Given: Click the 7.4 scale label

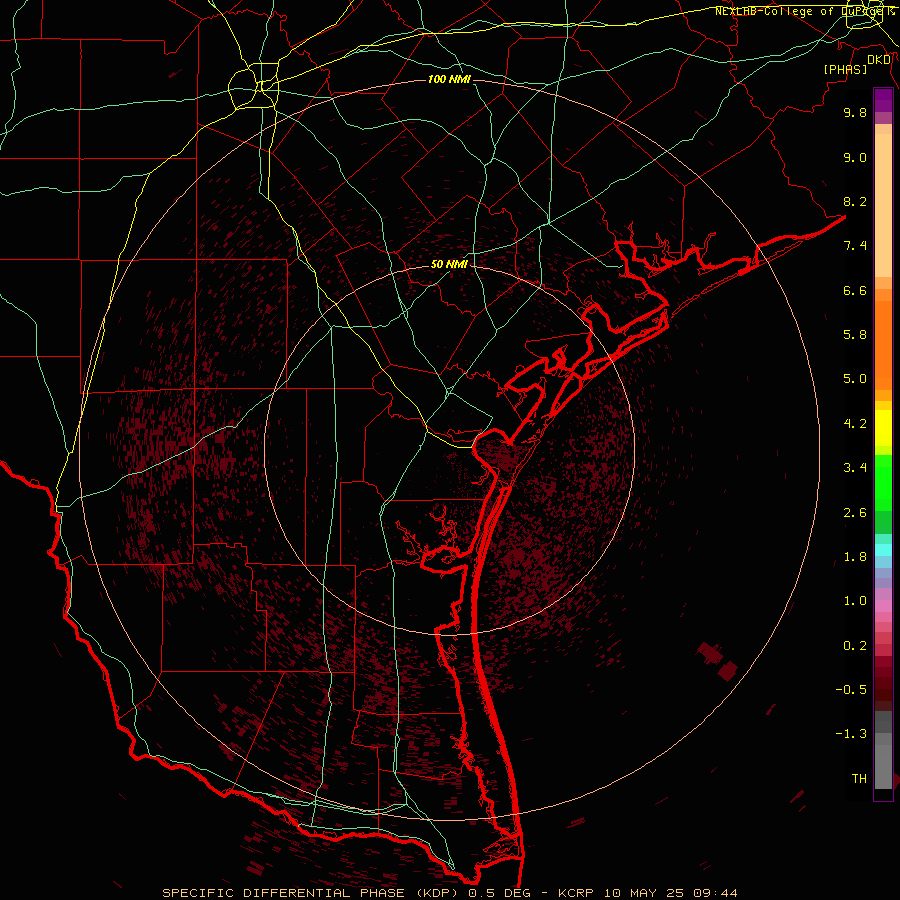Looking at the screenshot, I should 855,246.
